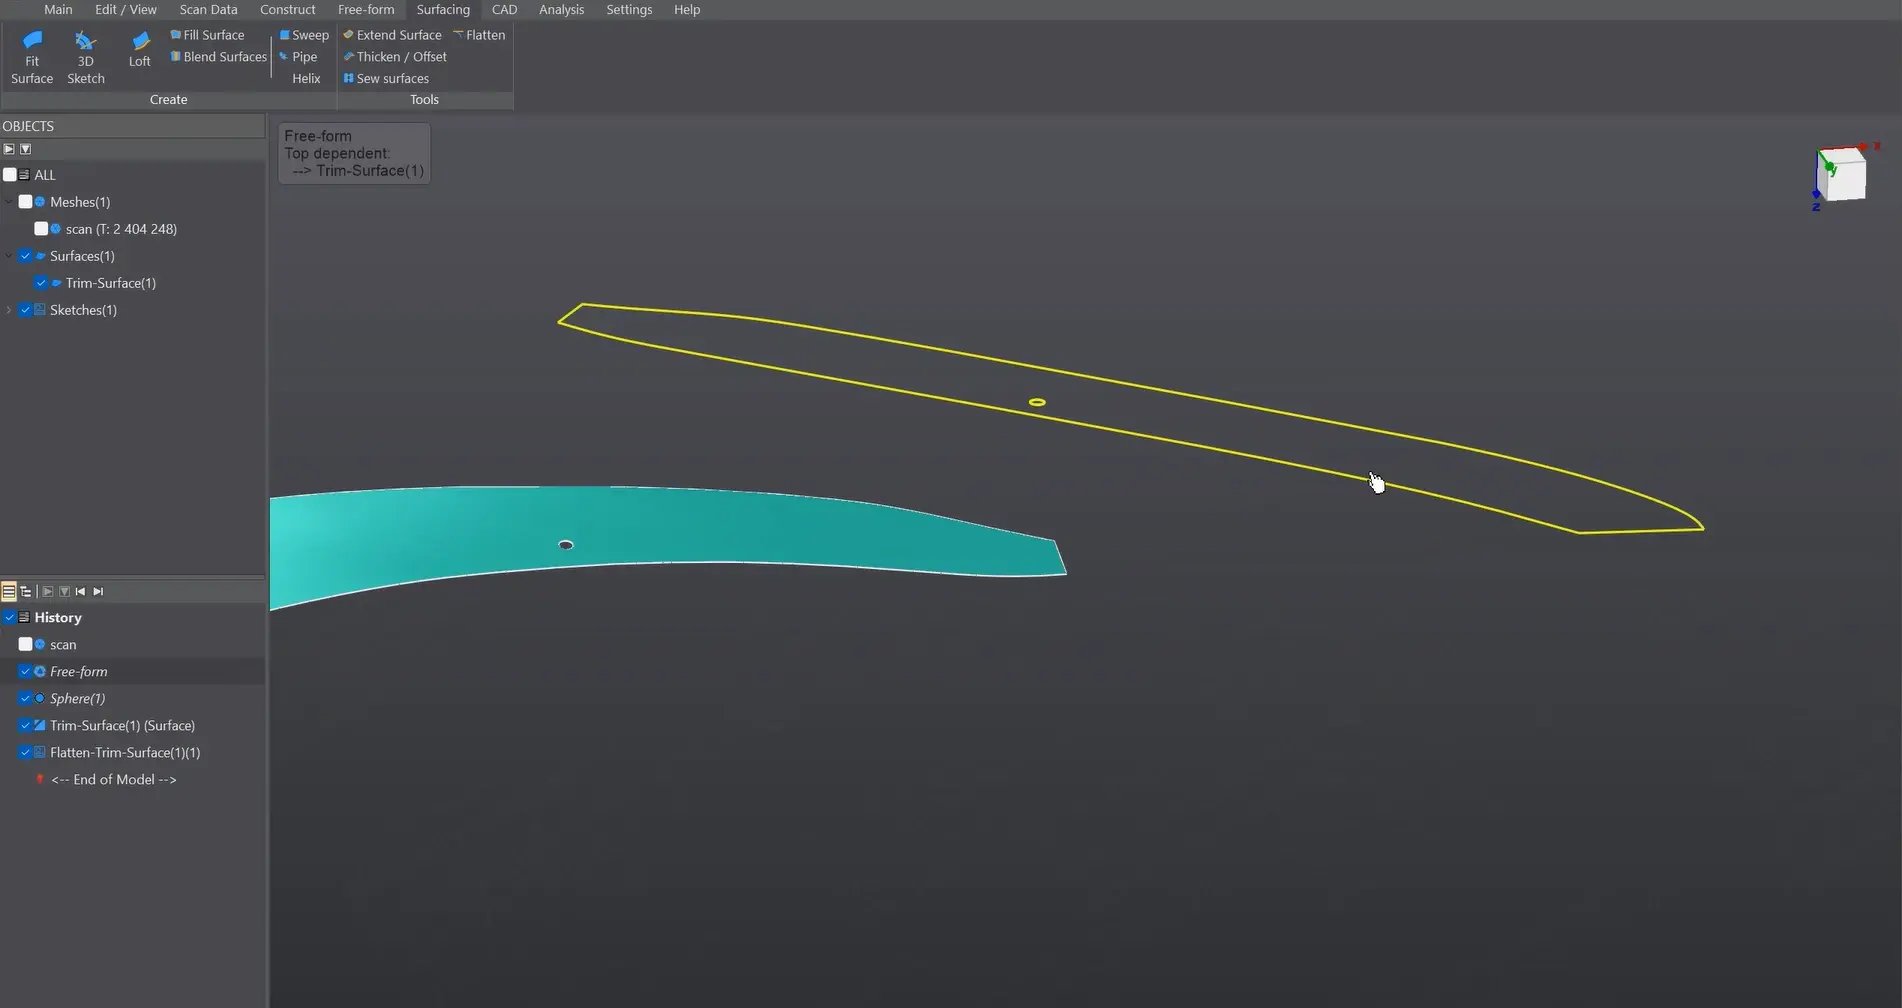
Task: Collapse the Surfaces(1) tree node
Action: tap(8, 255)
